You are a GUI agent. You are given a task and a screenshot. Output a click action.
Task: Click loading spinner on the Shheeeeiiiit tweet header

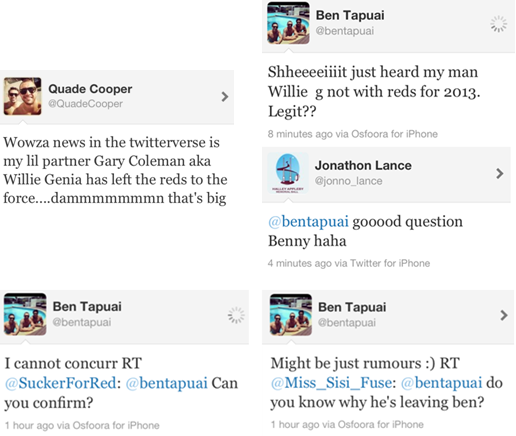pos(499,24)
